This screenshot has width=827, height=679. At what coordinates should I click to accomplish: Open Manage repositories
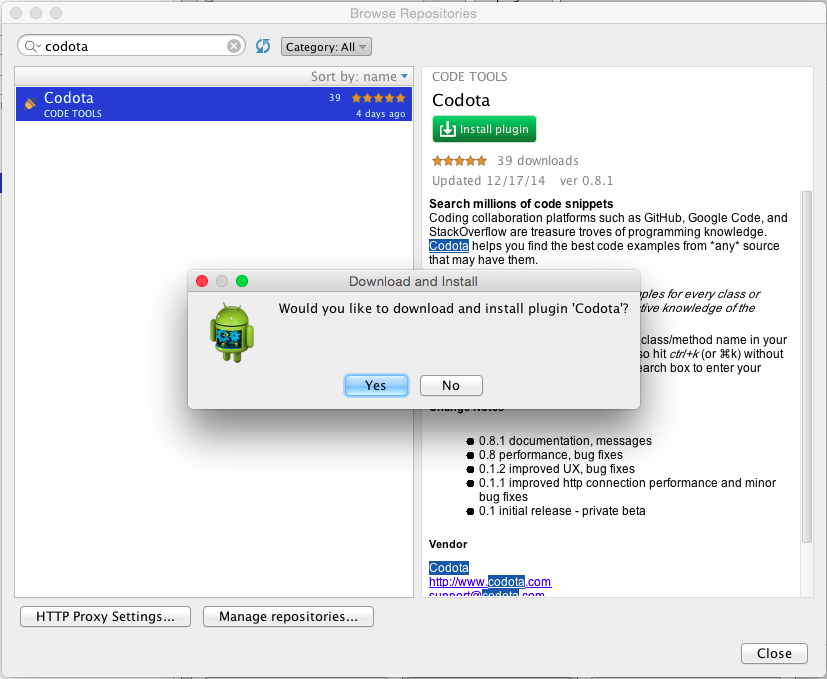289,616
